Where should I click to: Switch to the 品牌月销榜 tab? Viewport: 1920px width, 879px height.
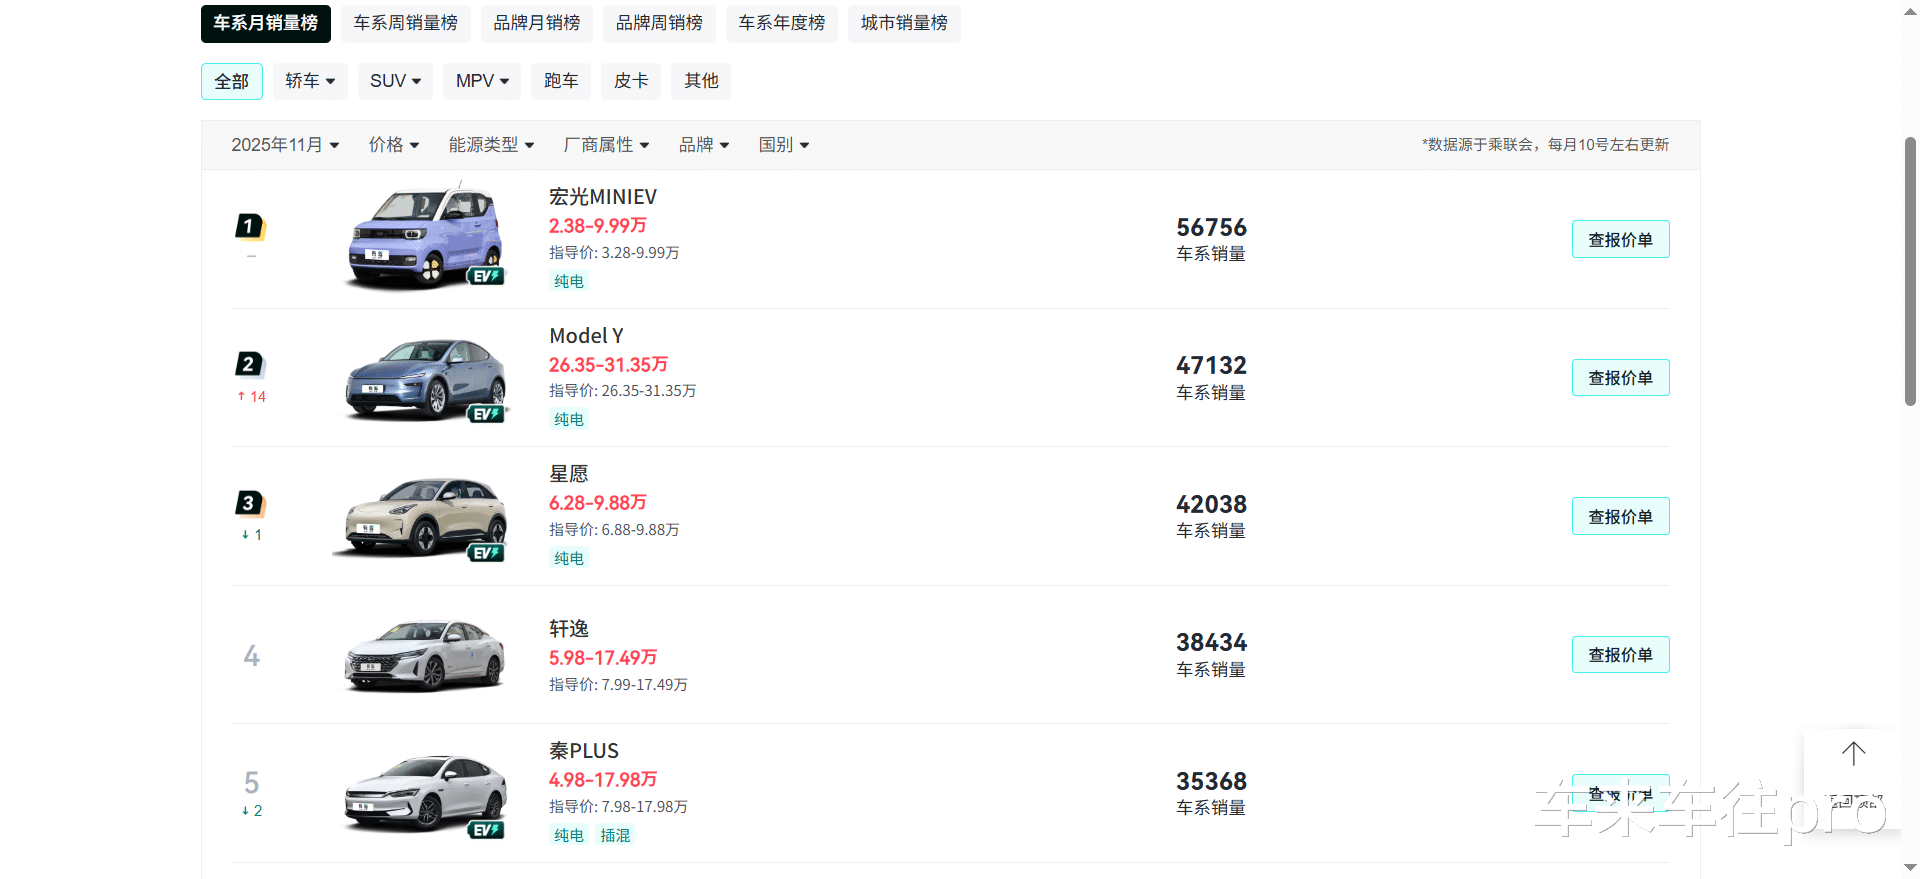click(x=537, y=23)
